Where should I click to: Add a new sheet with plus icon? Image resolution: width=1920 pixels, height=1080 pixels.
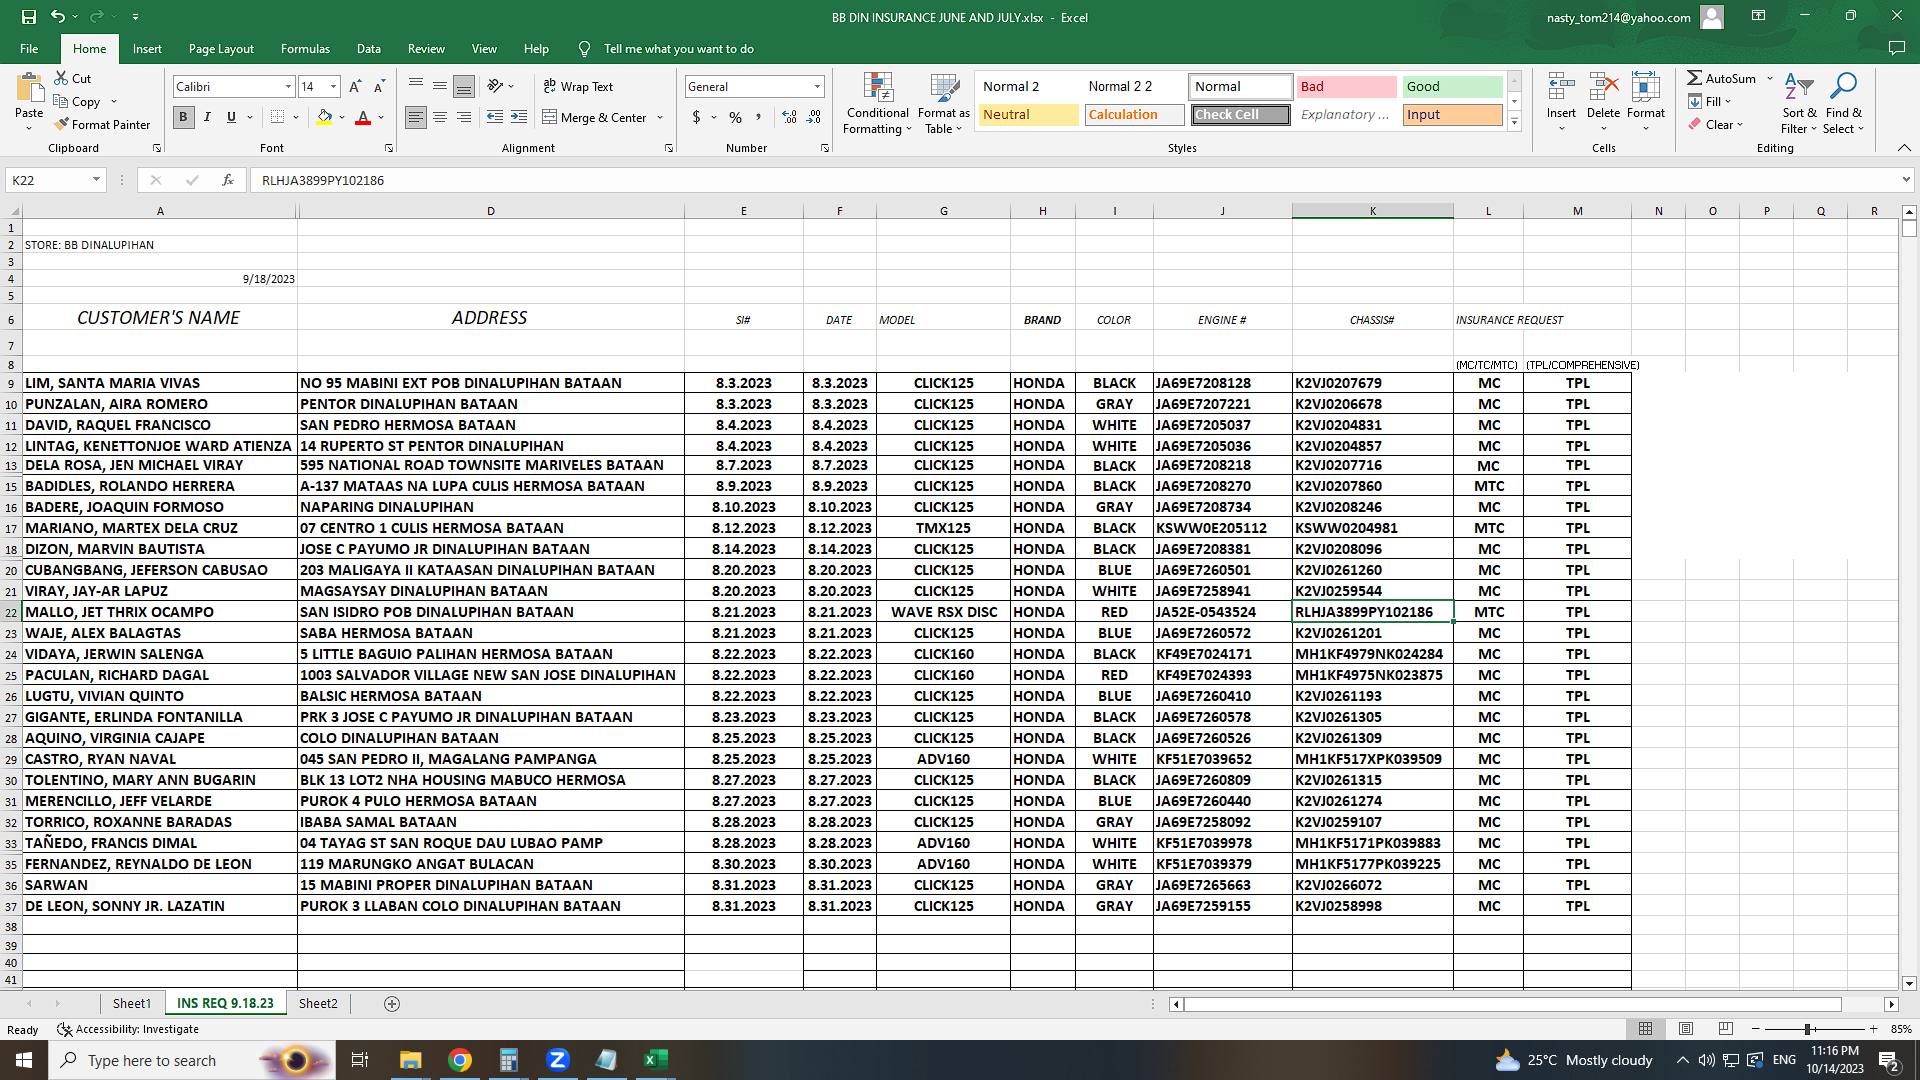click(x=392, y=1003)
